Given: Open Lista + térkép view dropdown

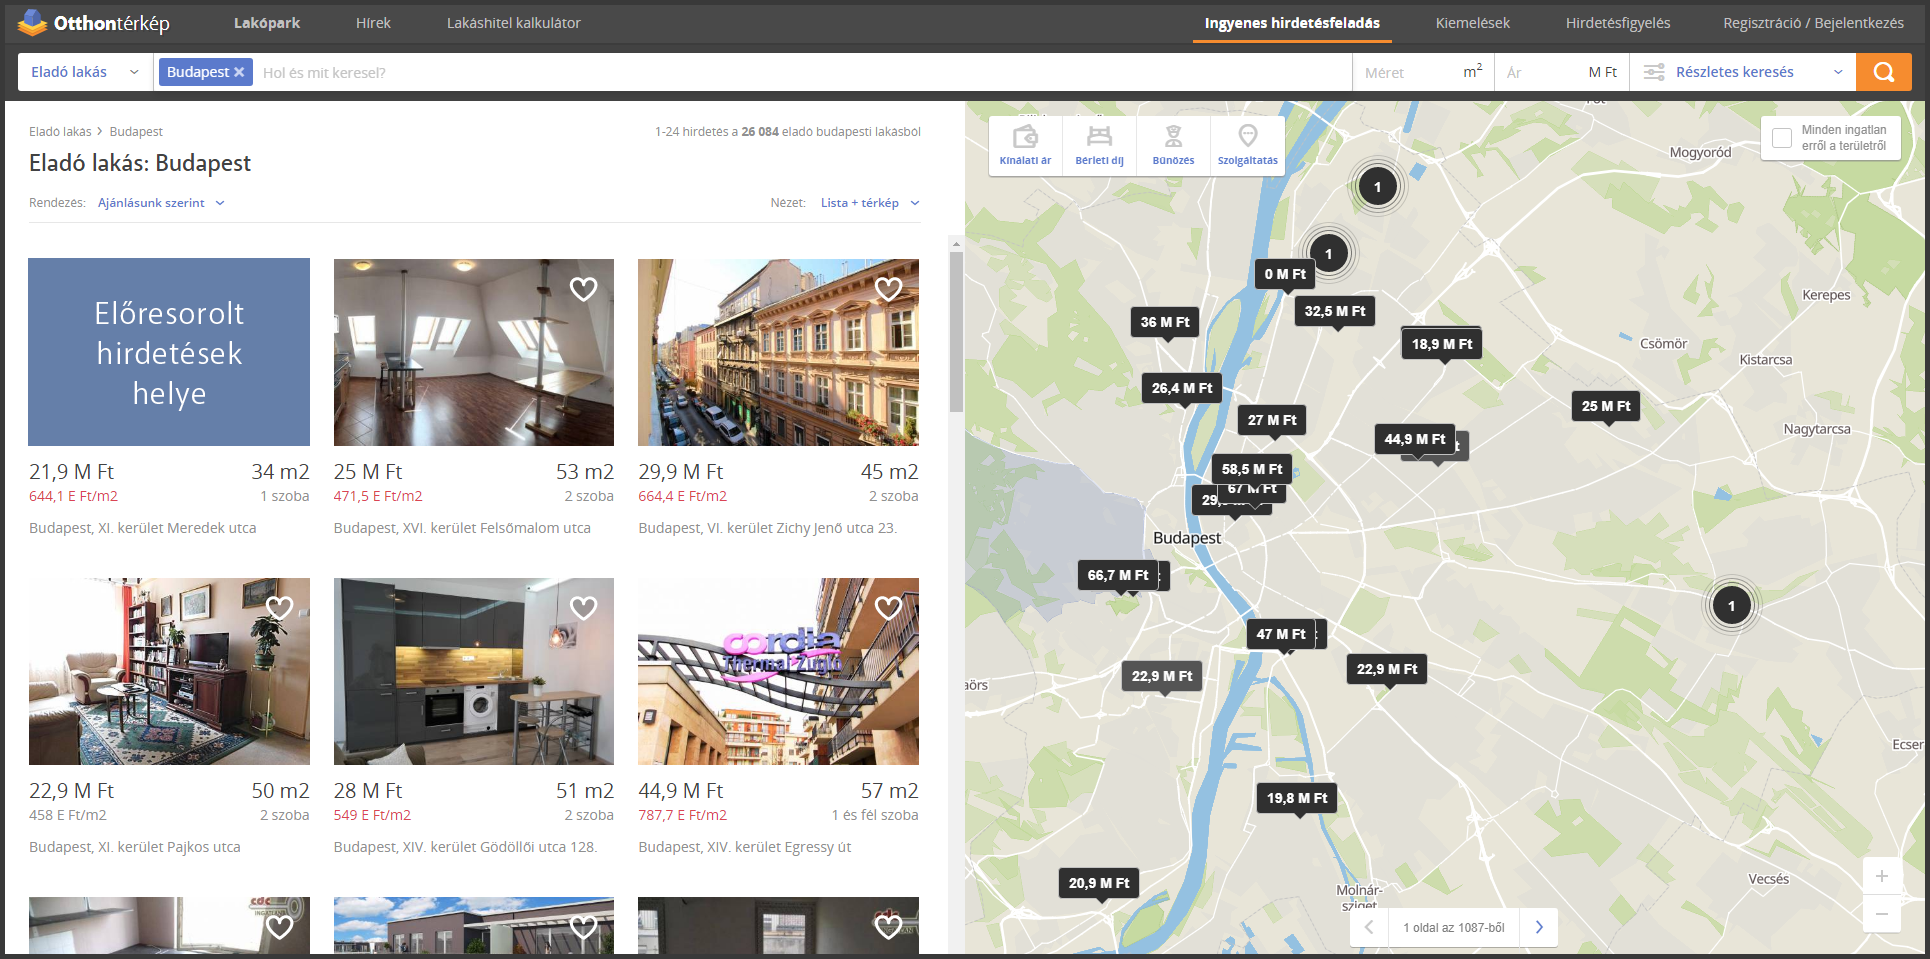Looking at the screenshot, I should (869, 203).
